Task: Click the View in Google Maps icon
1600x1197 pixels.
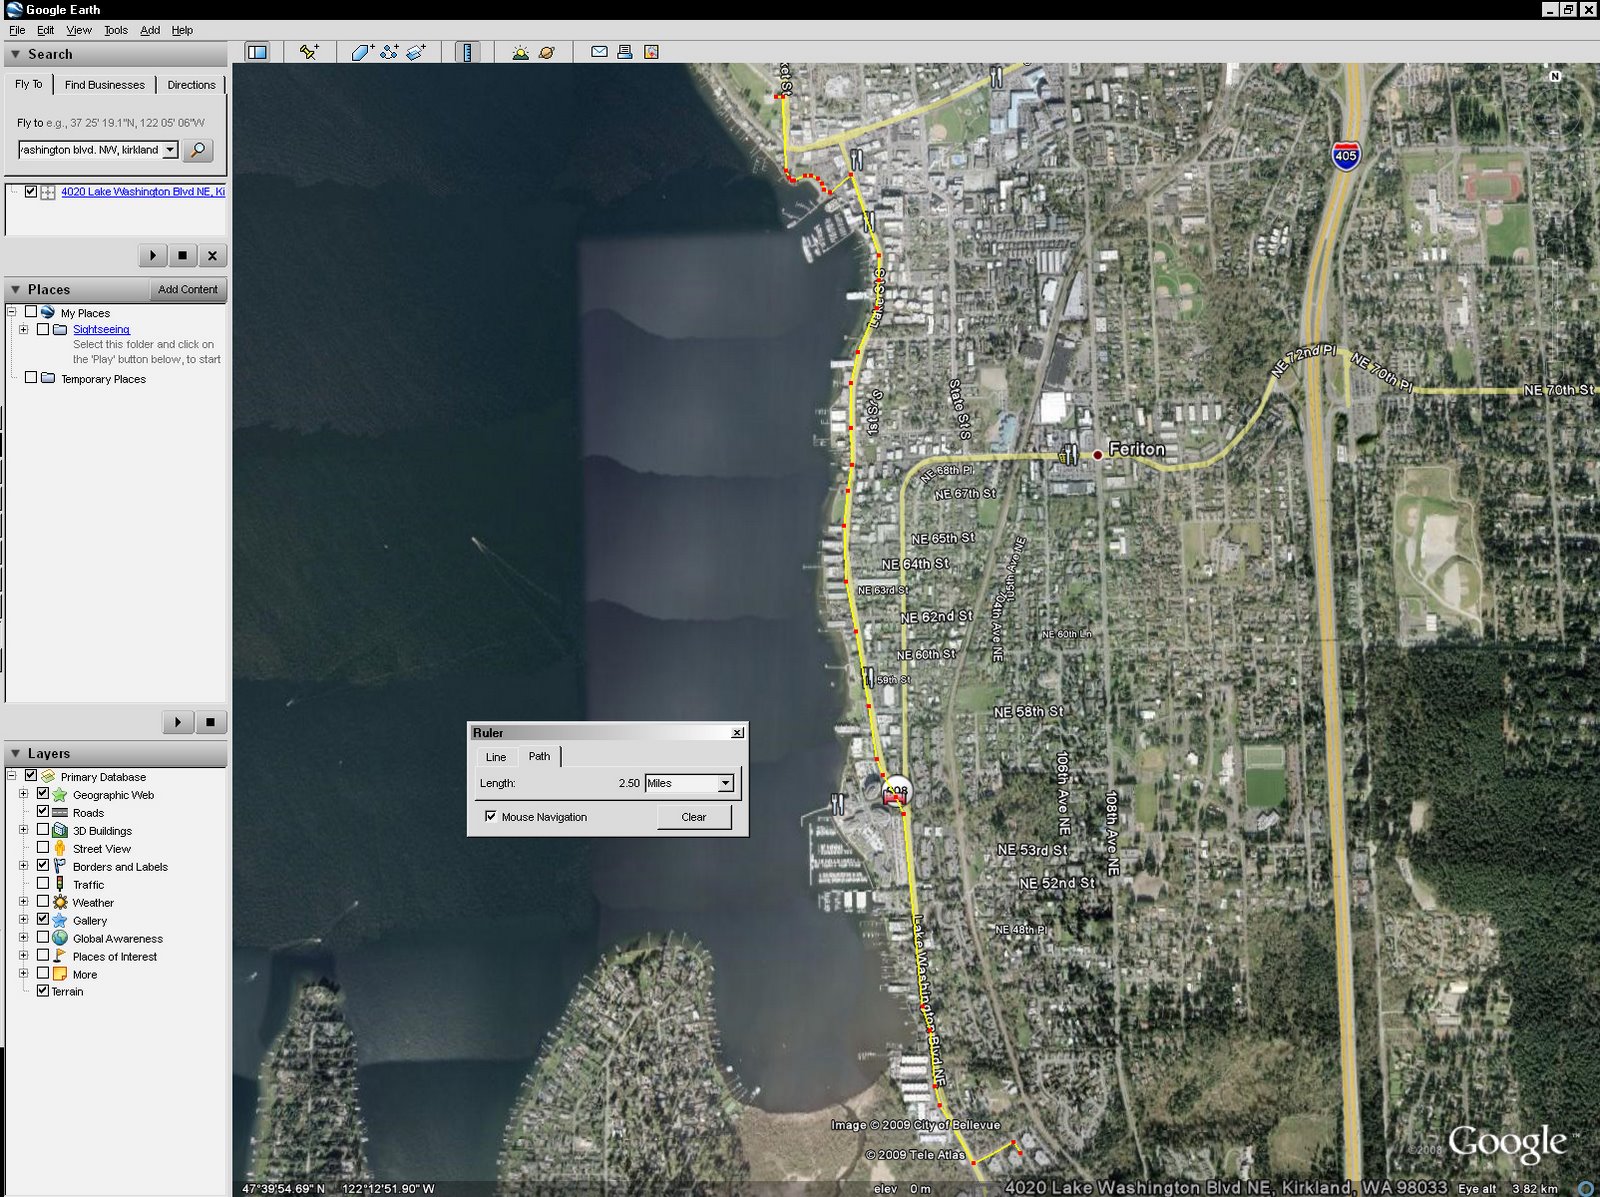Action: point(651,52)
